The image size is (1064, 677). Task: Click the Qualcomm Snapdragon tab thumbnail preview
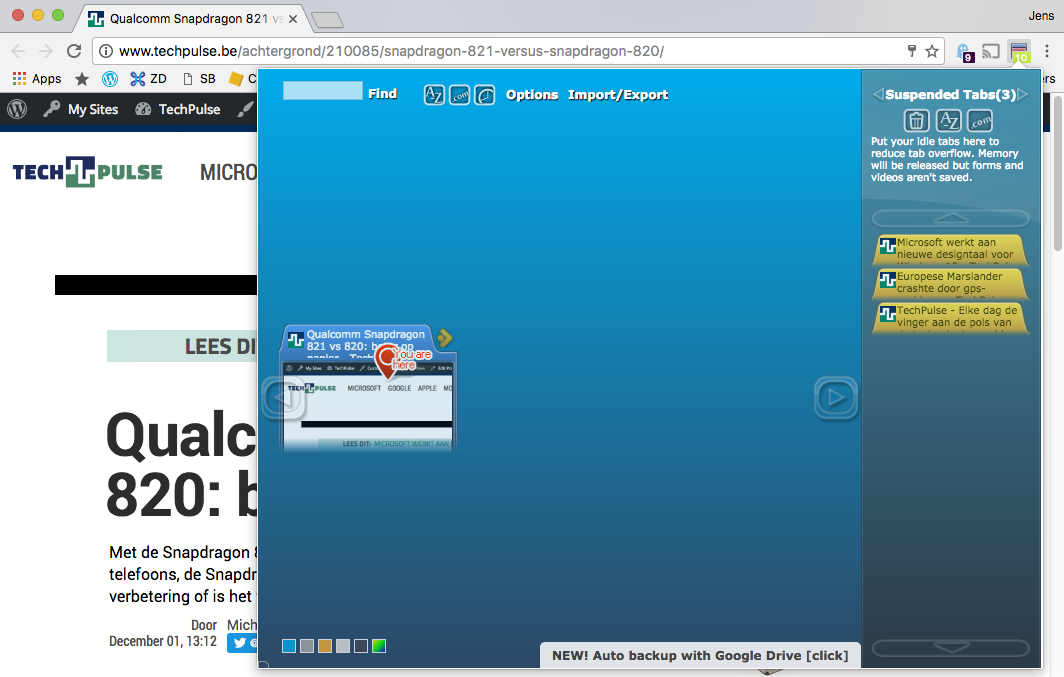[368, 406]
